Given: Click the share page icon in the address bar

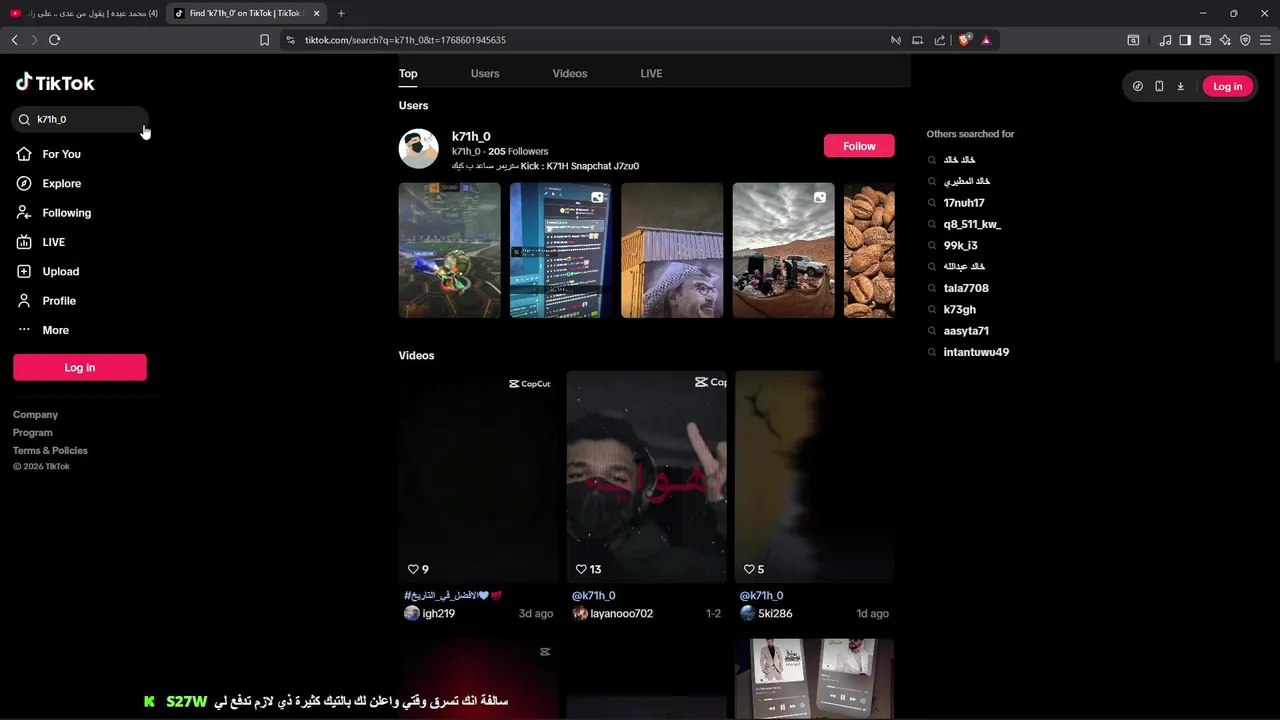Looking at the screenshot, I should tap(940, 40).
